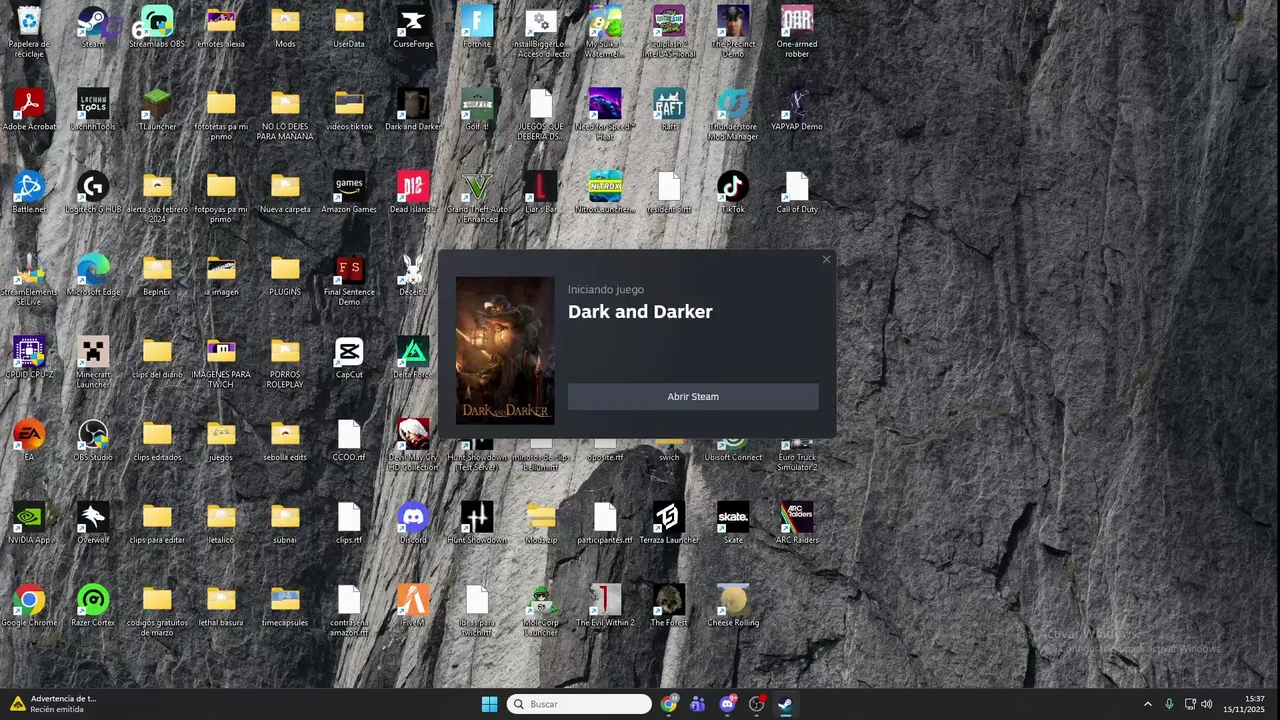Open the volume control in system tray
This screenshot has width=1280, height=720.
click(x=1207, y=704)
